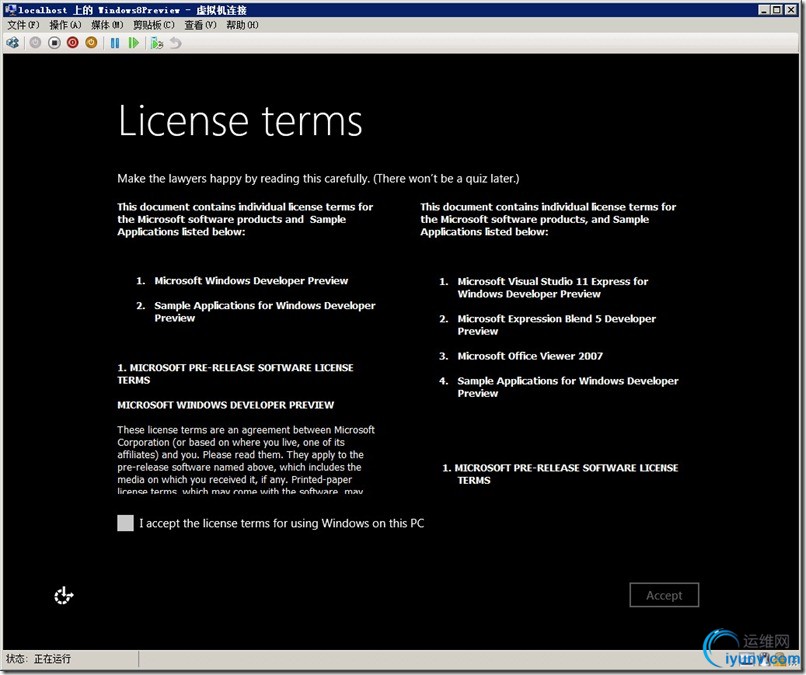Minimize the virtual machine connection window
The height and width of the screenshot is (675, 806).
[764, 9]
